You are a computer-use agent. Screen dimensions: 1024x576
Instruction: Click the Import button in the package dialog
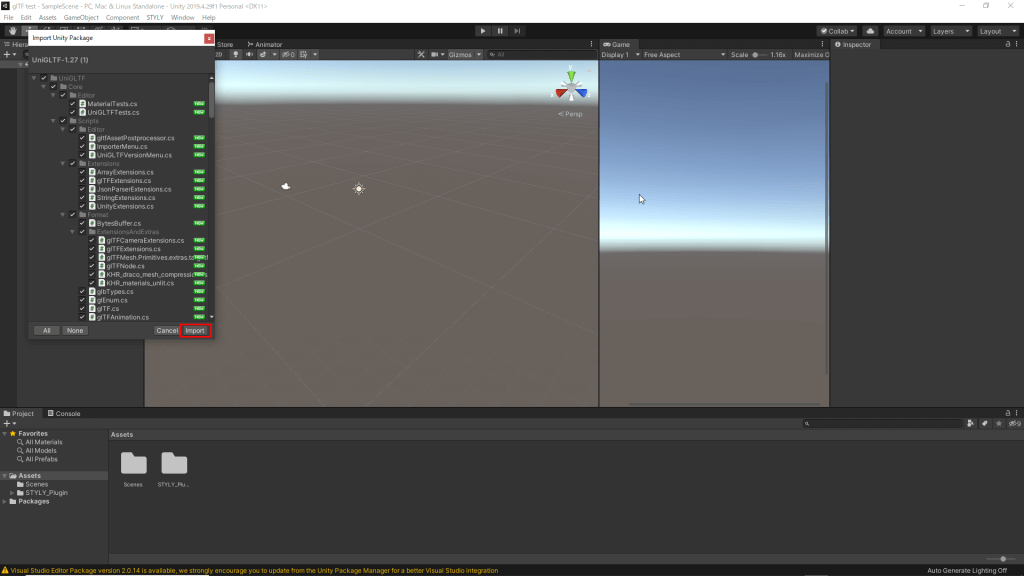[x=195, y=330]
